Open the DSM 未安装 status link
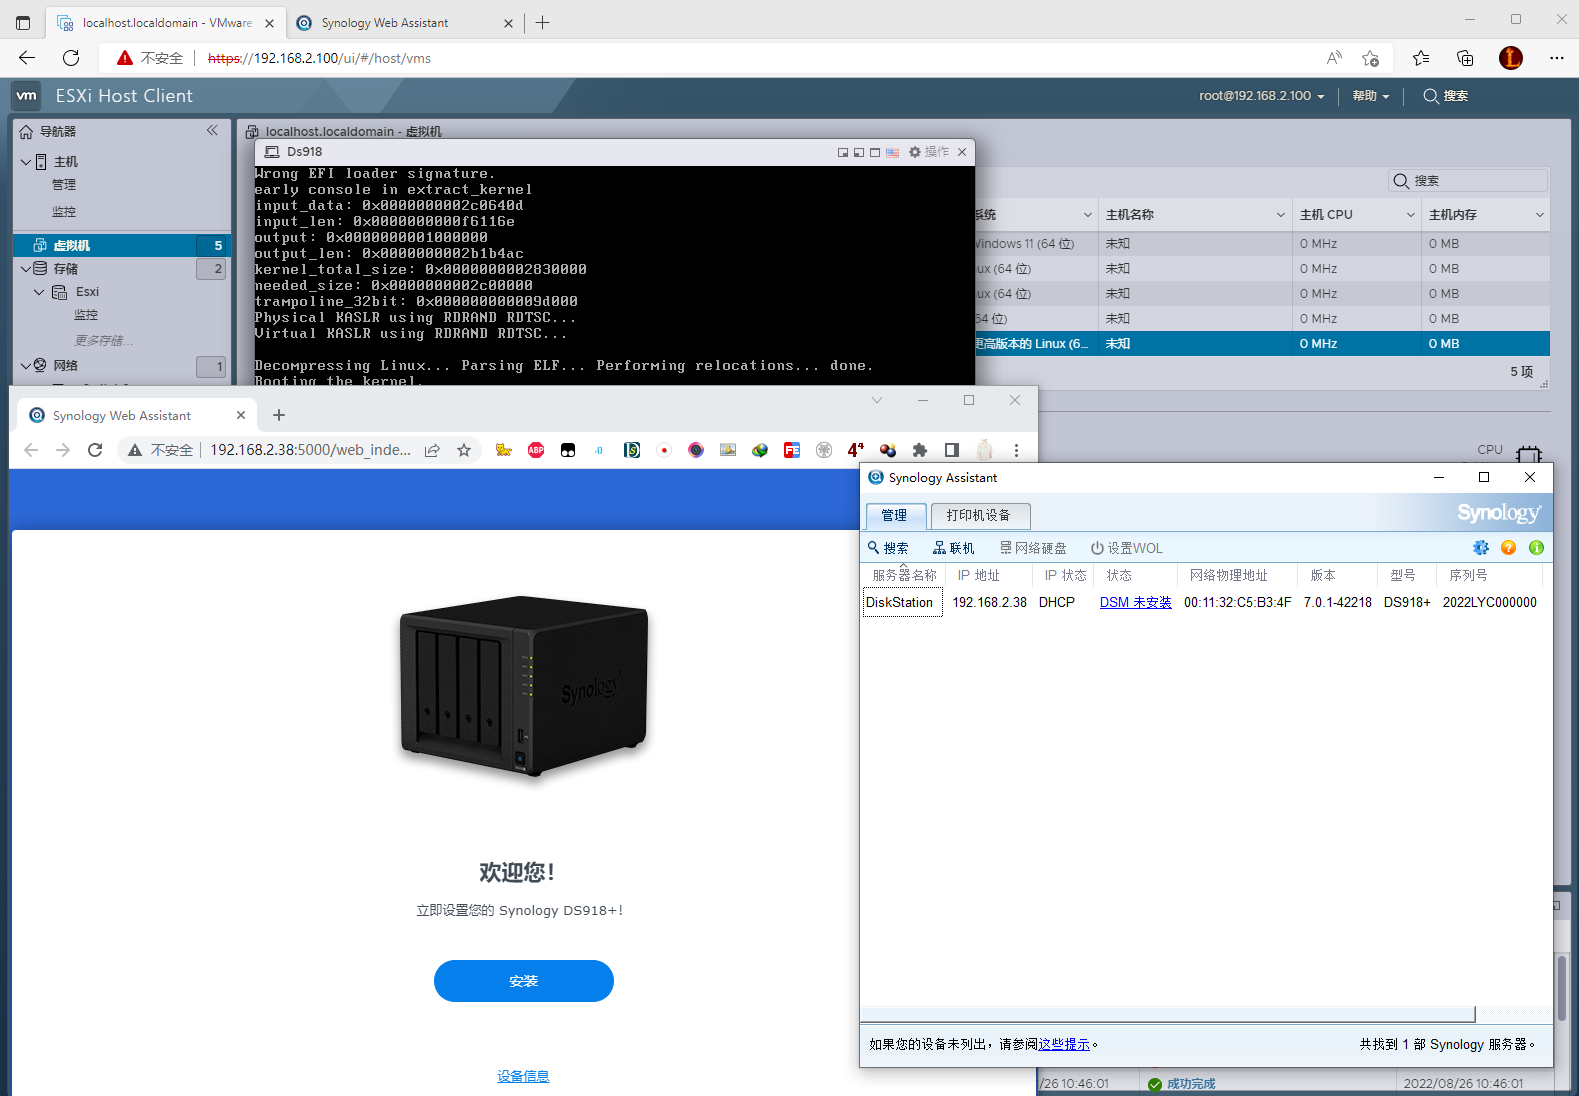Image resolution: width=1579 pixels, height=1096 pixels. 1135,602
